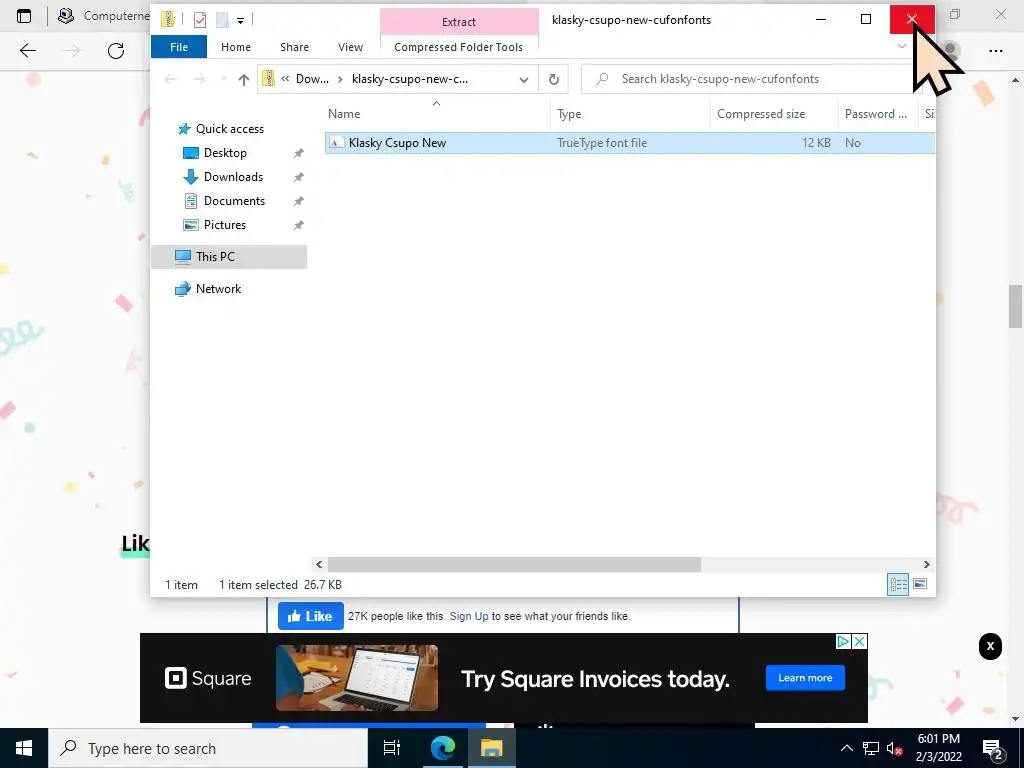Click the muted volume tray icon
The width and height of the screenshot is (1024, 768).
tap(894, 748)
